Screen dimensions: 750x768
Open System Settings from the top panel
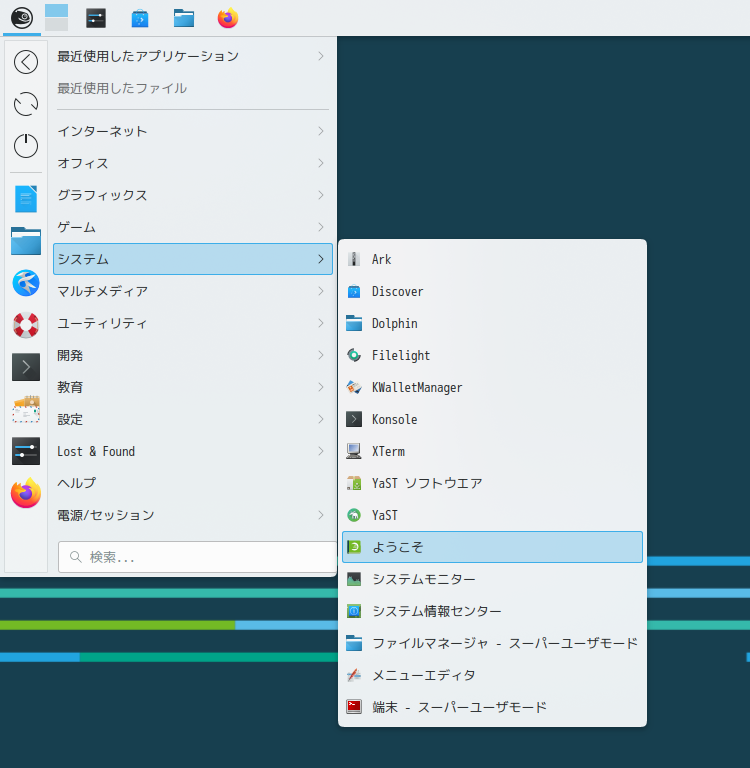tap(96, 19)
